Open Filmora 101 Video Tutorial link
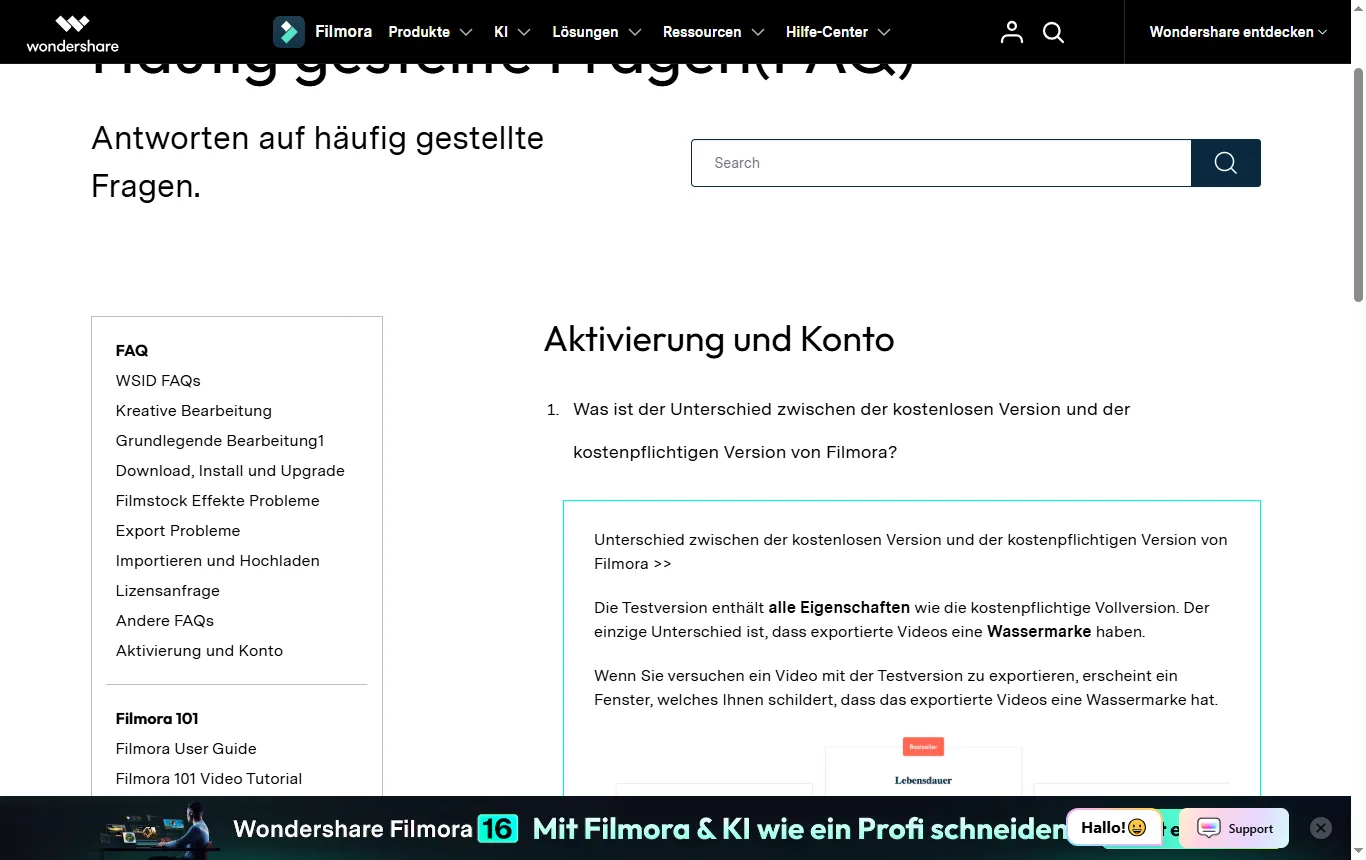 (209, 779)
